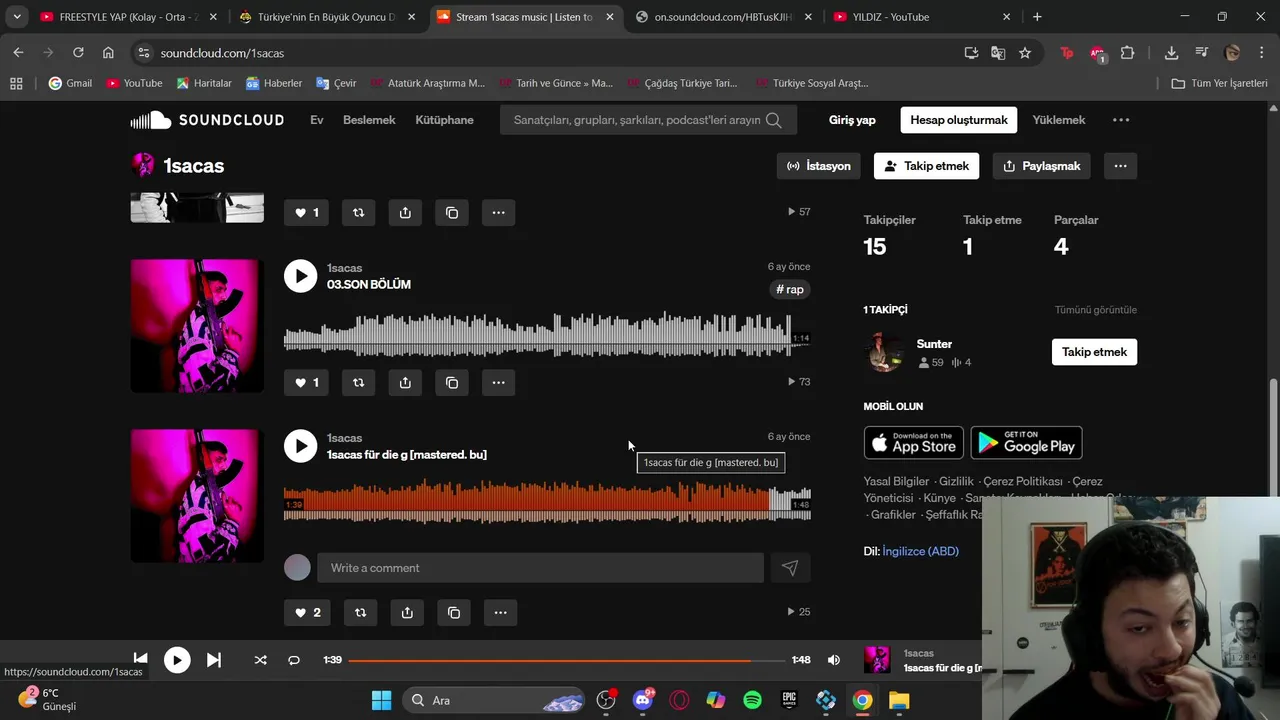Share the 1sacas für die g track
Screen dimensions: 1280x720
407,612
